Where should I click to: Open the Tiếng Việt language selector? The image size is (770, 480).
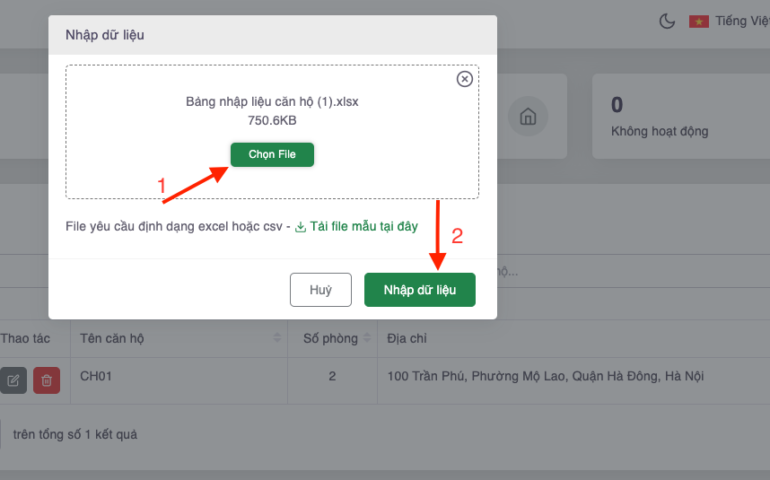pyautogui.click(x=741, y=21)
